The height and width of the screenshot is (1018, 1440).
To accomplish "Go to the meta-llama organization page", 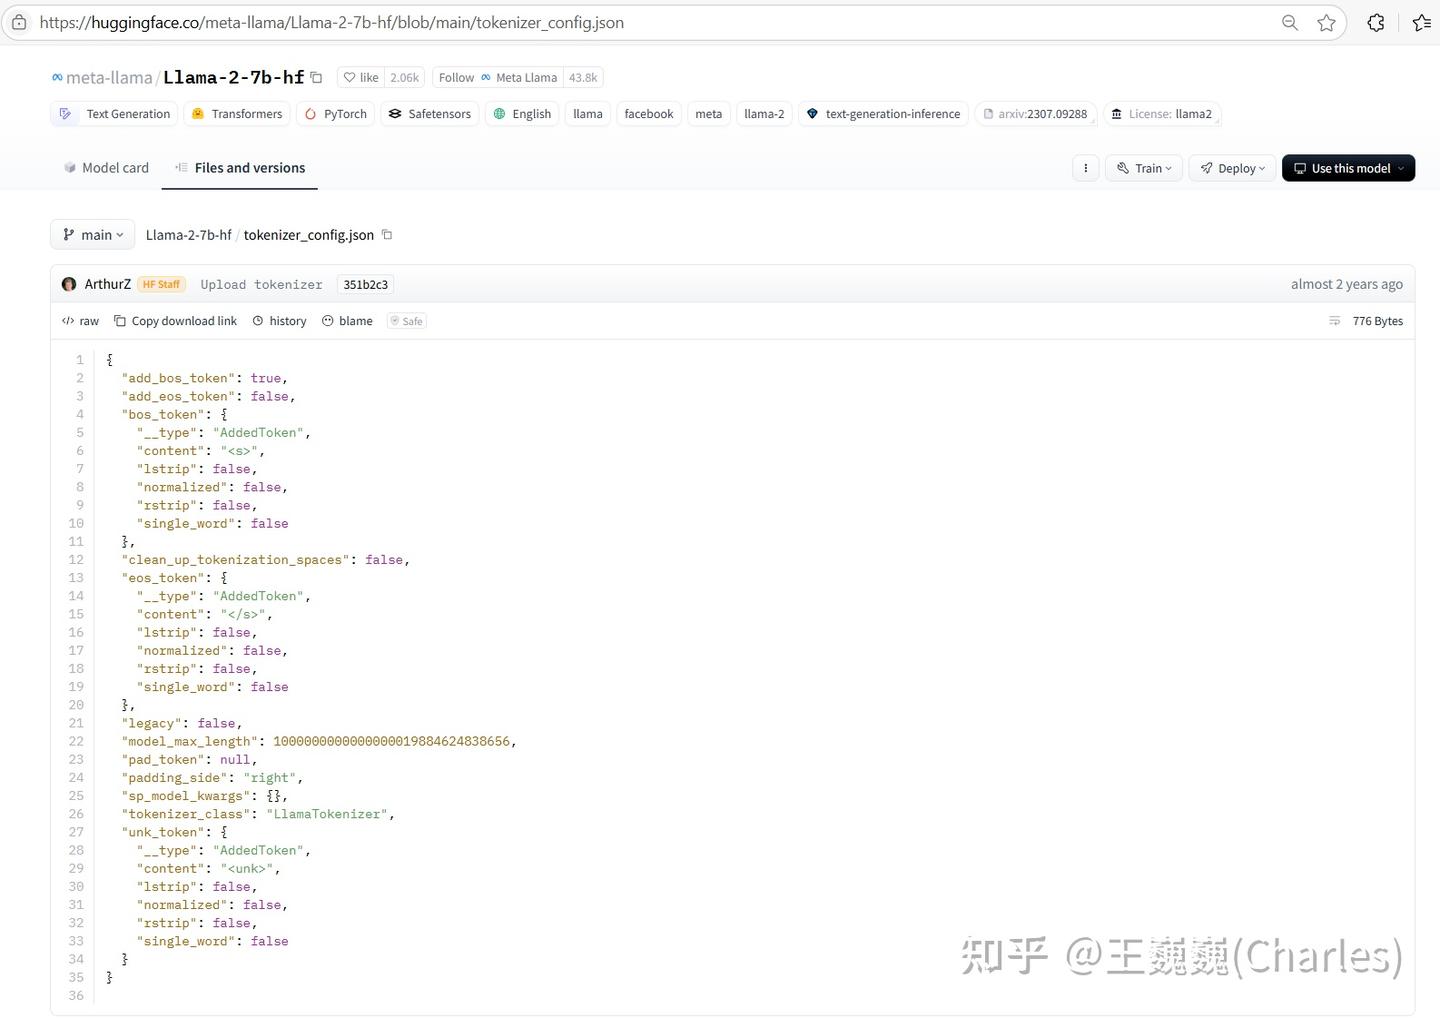I will coord(109,77).
